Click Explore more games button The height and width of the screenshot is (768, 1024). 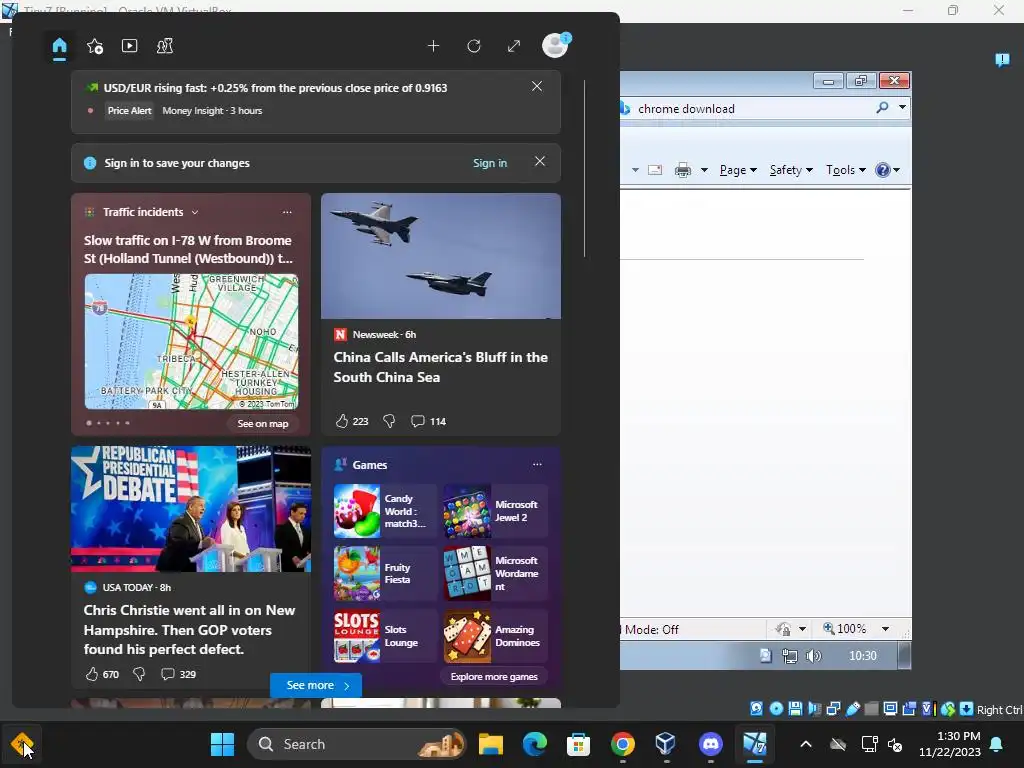[494, 677]
